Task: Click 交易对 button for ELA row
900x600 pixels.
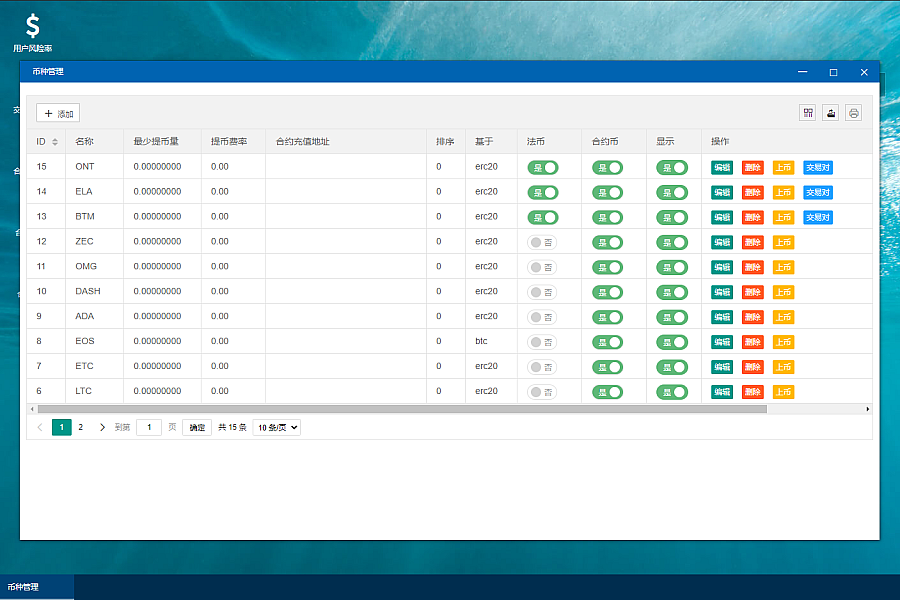Action: (818, 192)
